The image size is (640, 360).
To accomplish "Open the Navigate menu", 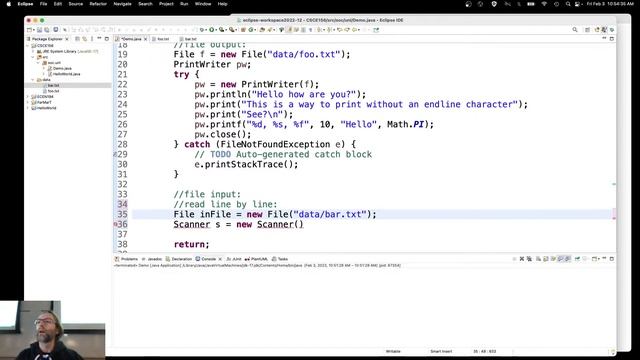I will [x=122, y=4].
